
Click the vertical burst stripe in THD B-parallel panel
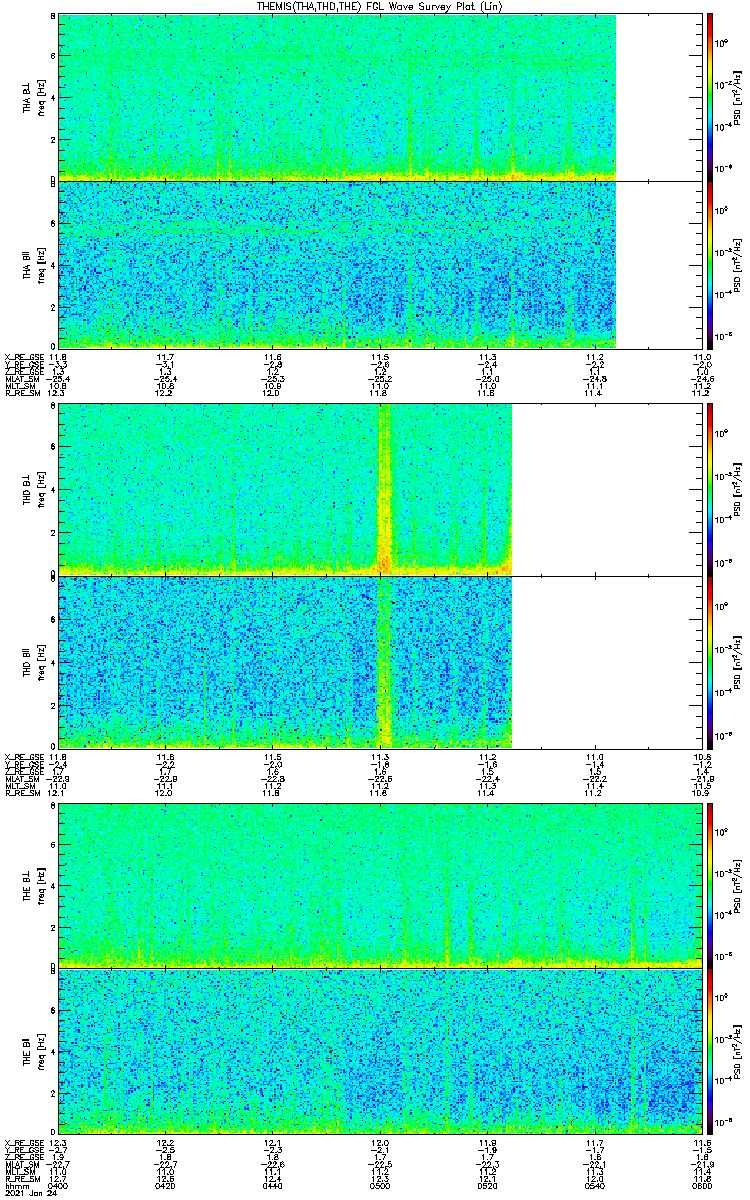[383, 662]
